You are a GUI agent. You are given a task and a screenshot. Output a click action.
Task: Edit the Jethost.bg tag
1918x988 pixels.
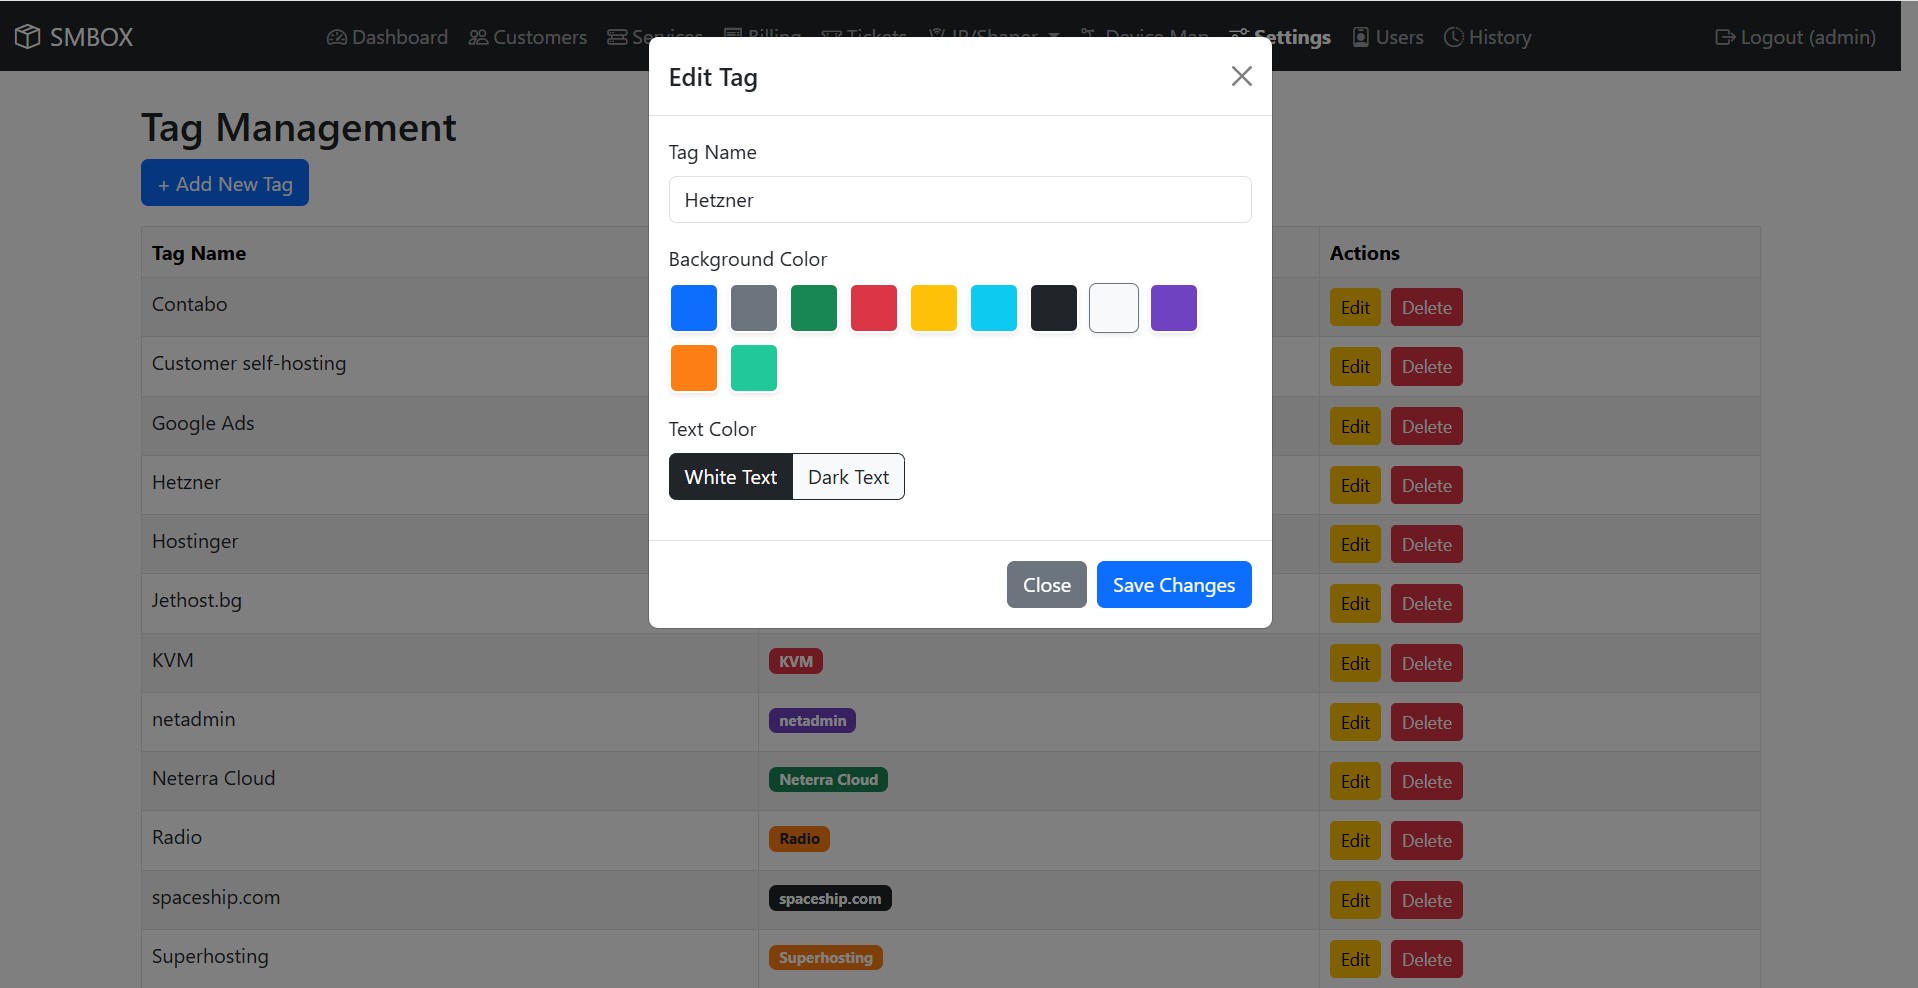point(1355,604)
